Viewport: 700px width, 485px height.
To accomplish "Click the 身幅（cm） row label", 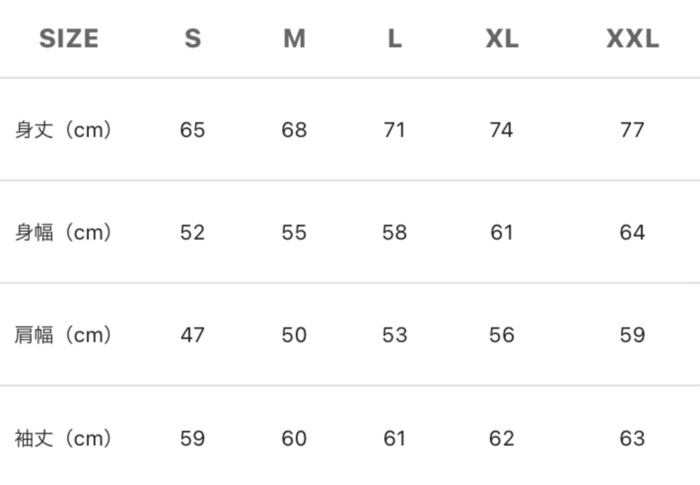I will (63, 232).
